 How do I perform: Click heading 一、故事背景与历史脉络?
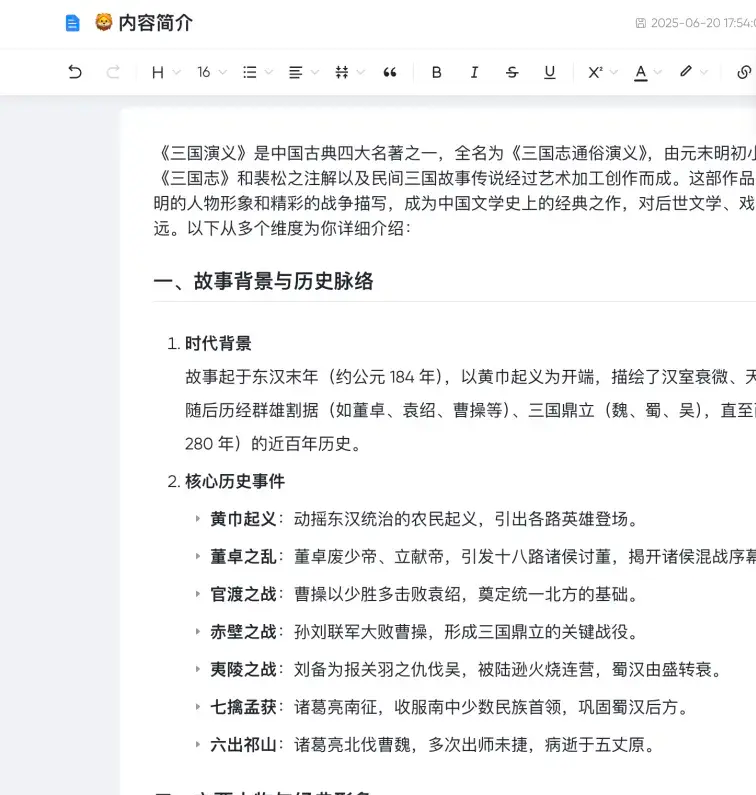[x=263, y=281]
